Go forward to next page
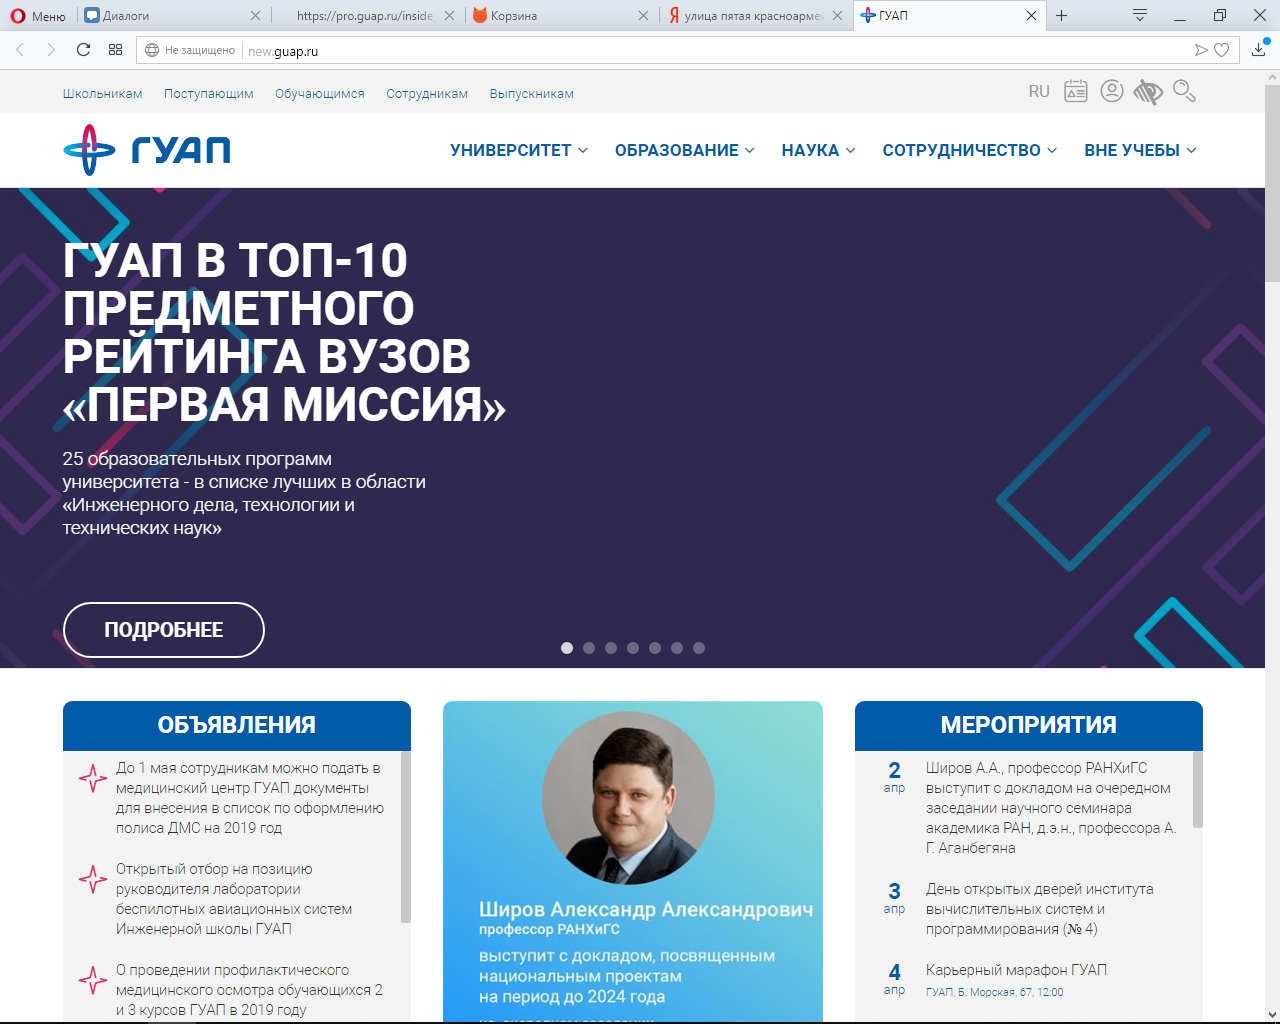 click(51, 50)
